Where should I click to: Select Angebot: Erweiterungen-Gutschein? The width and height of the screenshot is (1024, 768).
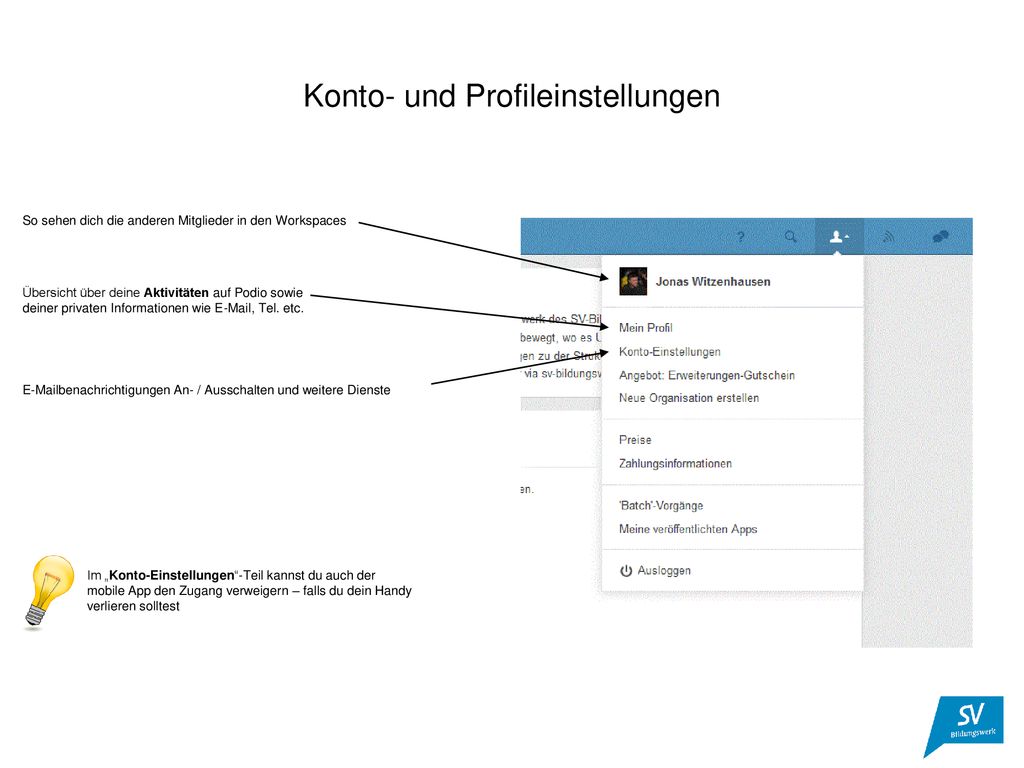pyautogui.click(x=707, y=376)
